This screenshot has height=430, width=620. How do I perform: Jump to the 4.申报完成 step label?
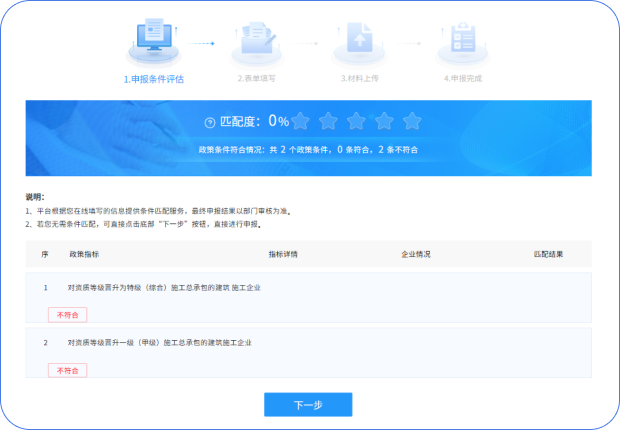[461, 78]
